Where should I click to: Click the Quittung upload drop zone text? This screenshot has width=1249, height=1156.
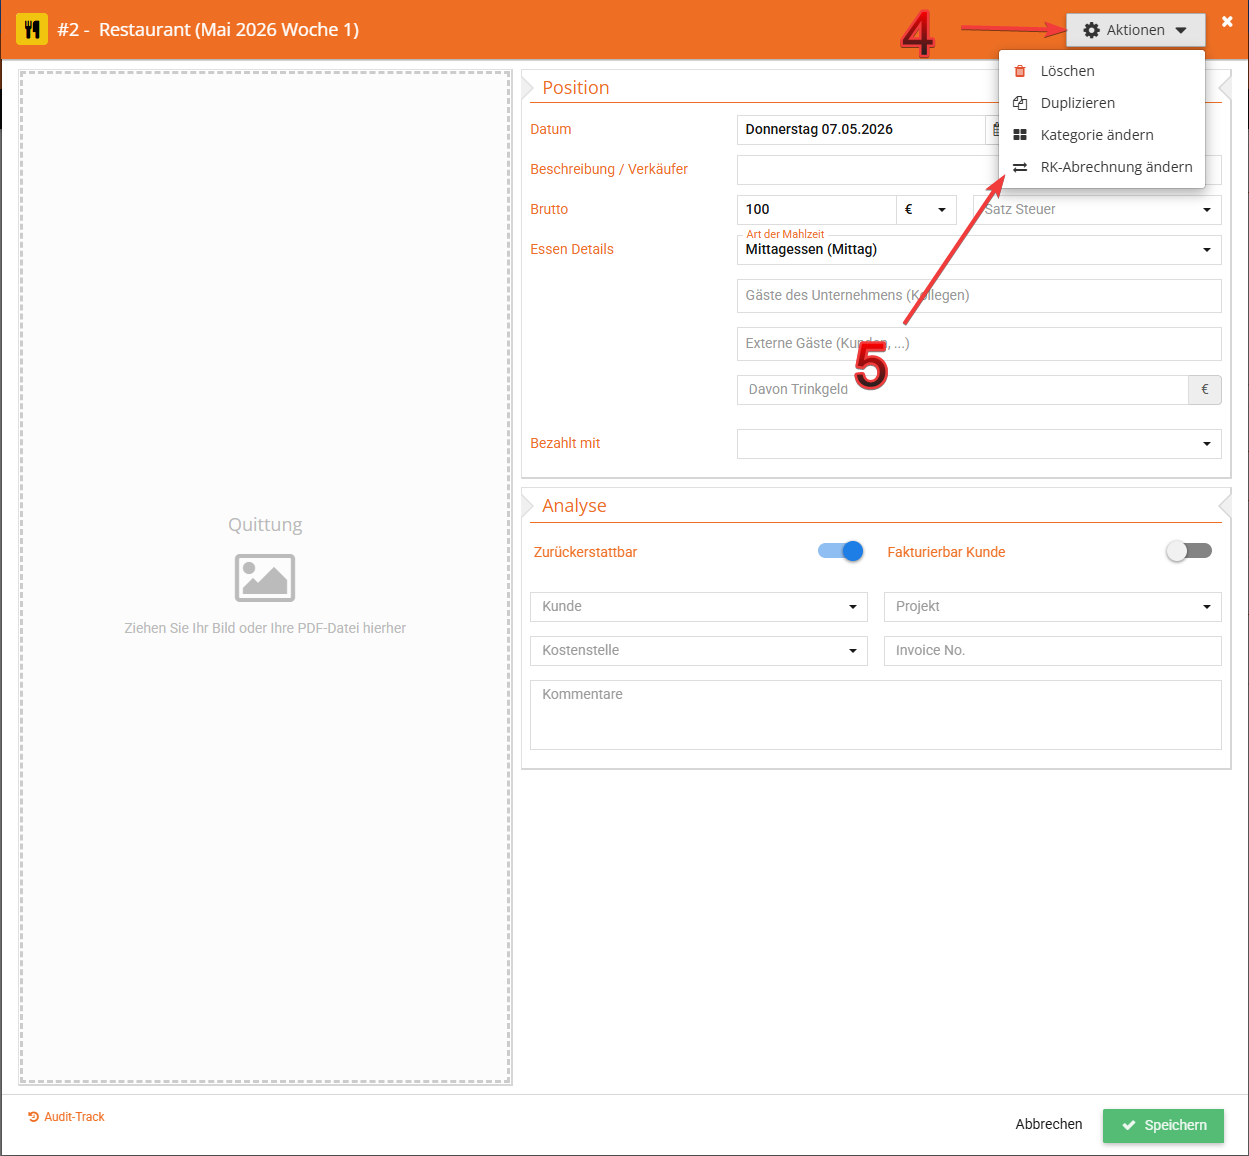click(x=265, y=628)
